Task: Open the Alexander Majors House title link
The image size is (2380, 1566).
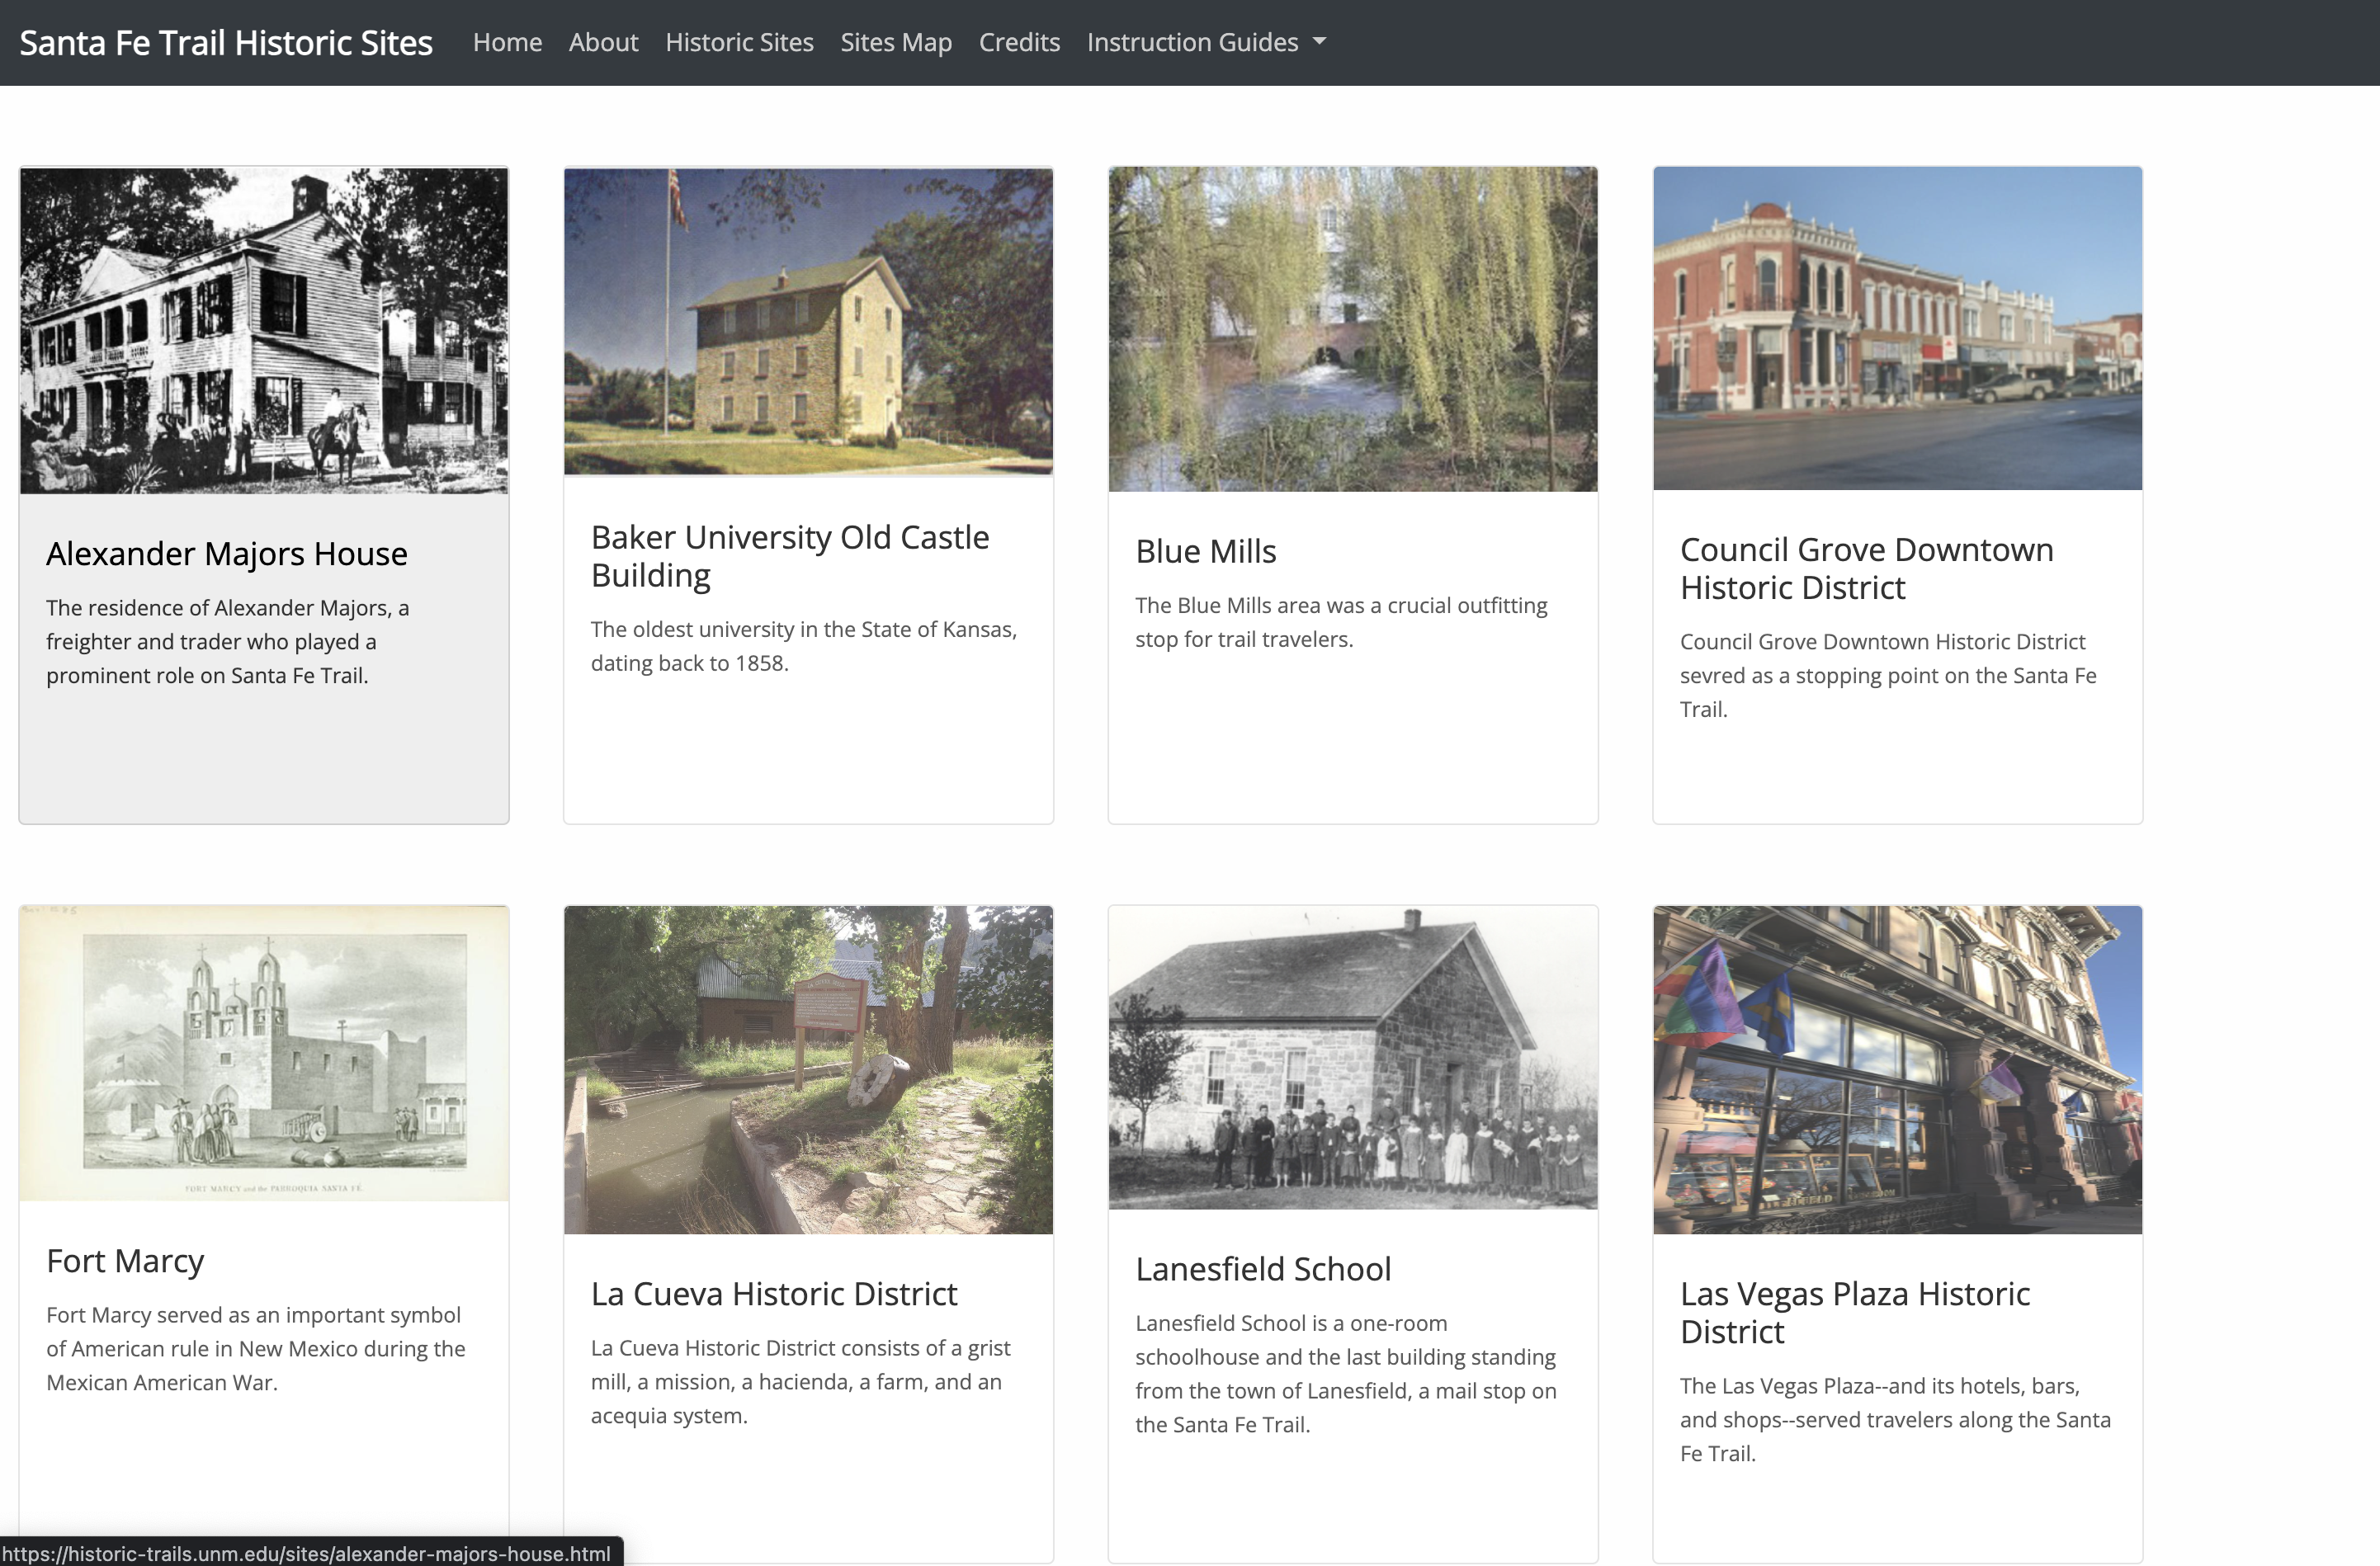Action: [x=227, y=553]
